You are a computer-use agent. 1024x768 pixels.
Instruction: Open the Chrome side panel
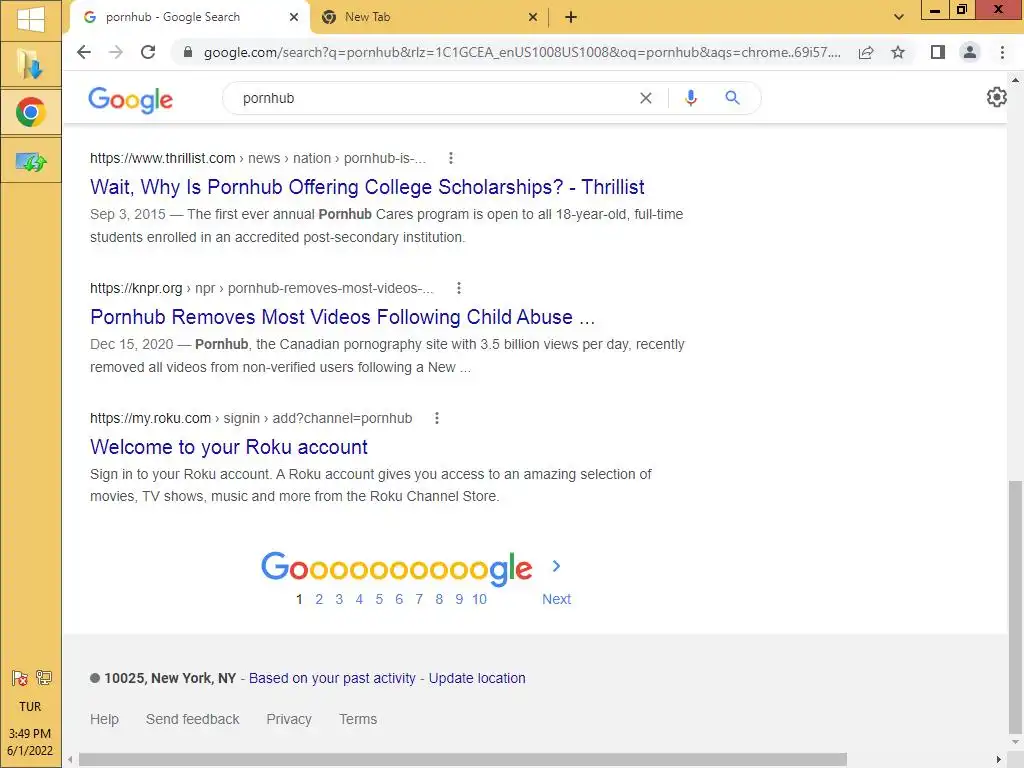938,52
